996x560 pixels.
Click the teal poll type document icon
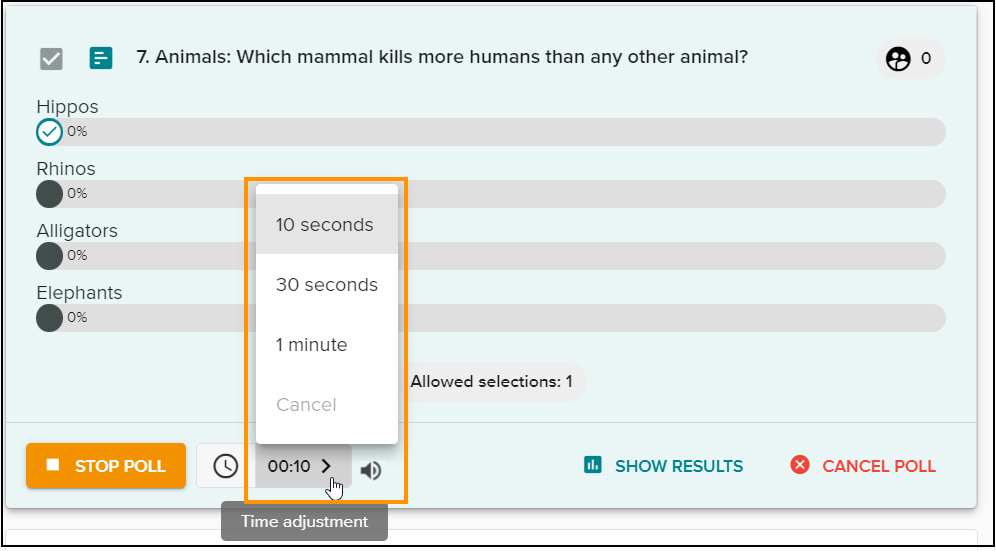tap(100, 58)
